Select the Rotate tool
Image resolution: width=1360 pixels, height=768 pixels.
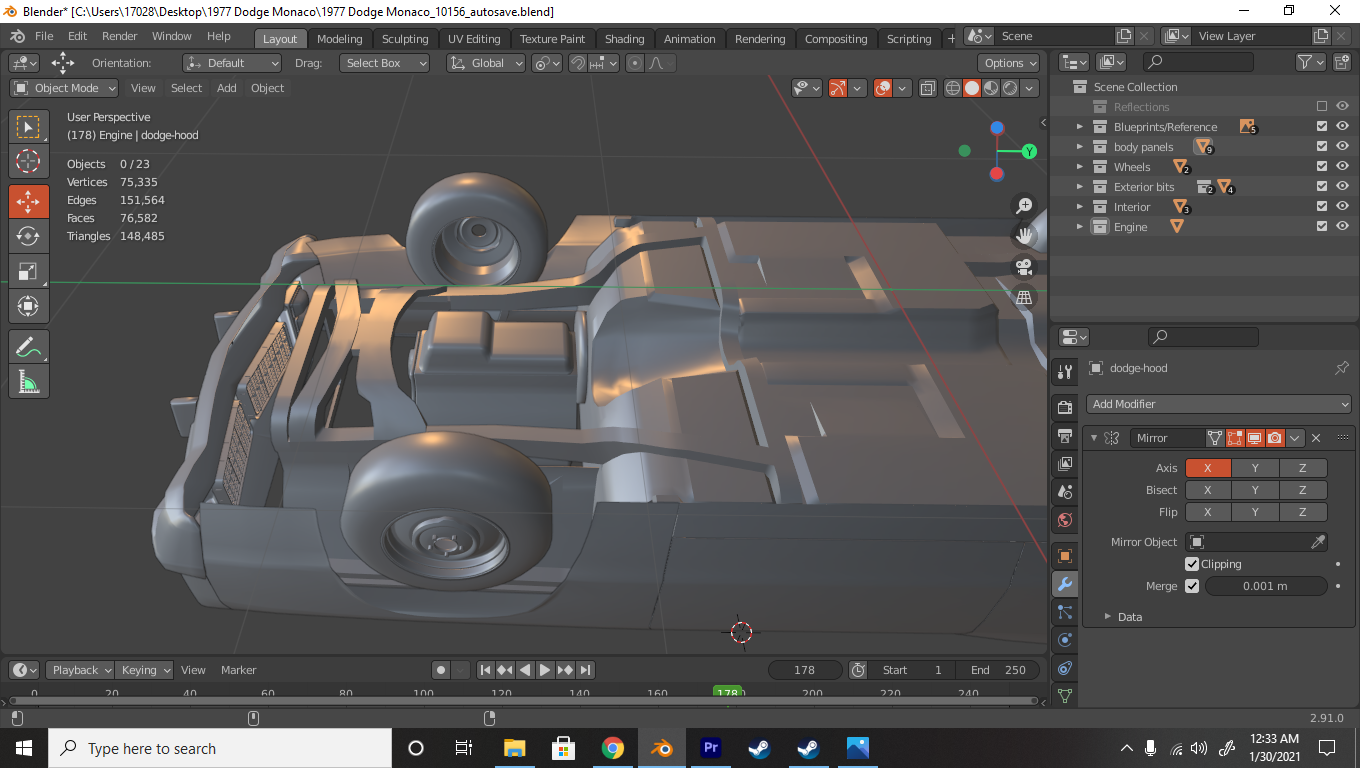[28, 236]
